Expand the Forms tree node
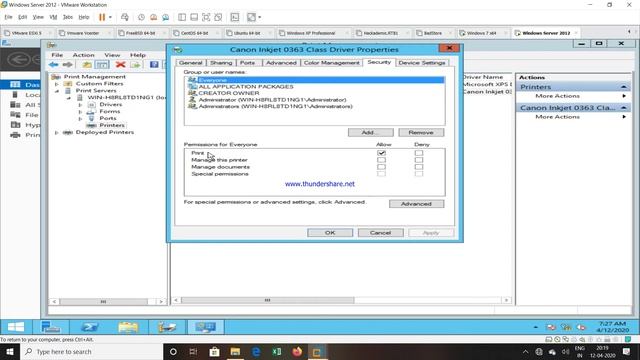Image resolution: width=640 pixels, height=360 pixels. tap(80, 111)
